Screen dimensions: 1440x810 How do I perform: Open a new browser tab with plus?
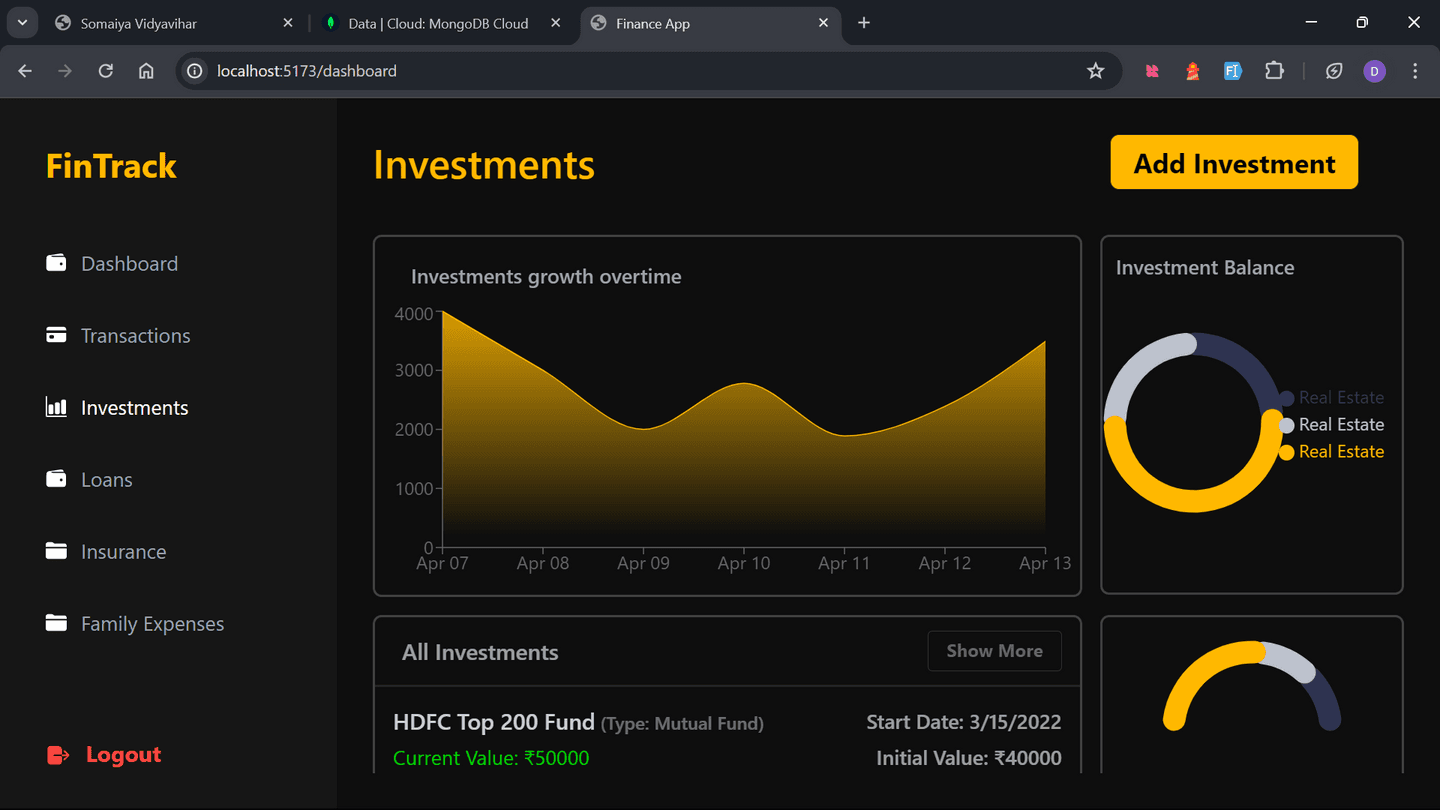[x=864, y=23]
